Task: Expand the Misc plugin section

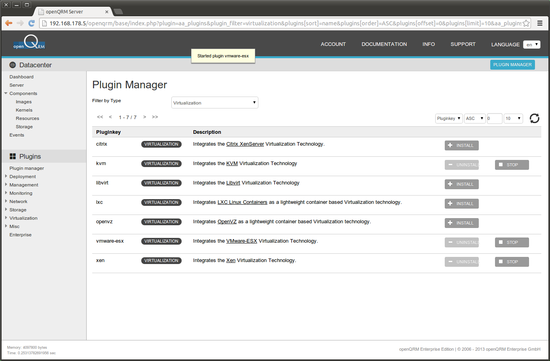Action: (x=6, y=226)
